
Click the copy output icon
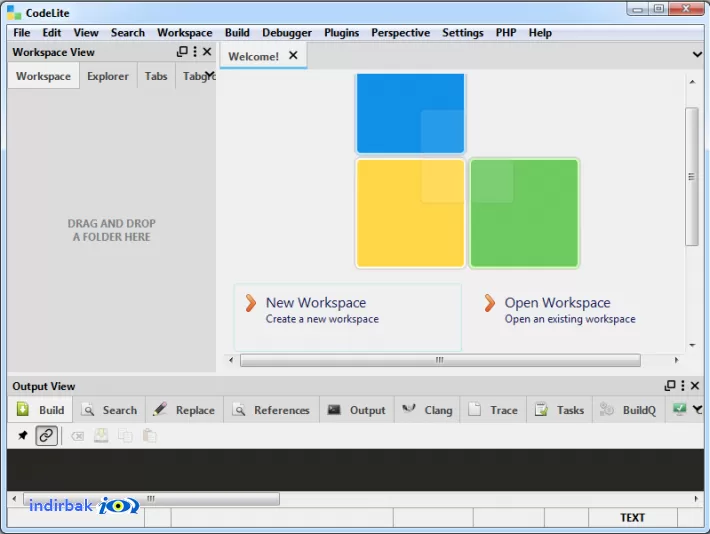pos(125,436)
